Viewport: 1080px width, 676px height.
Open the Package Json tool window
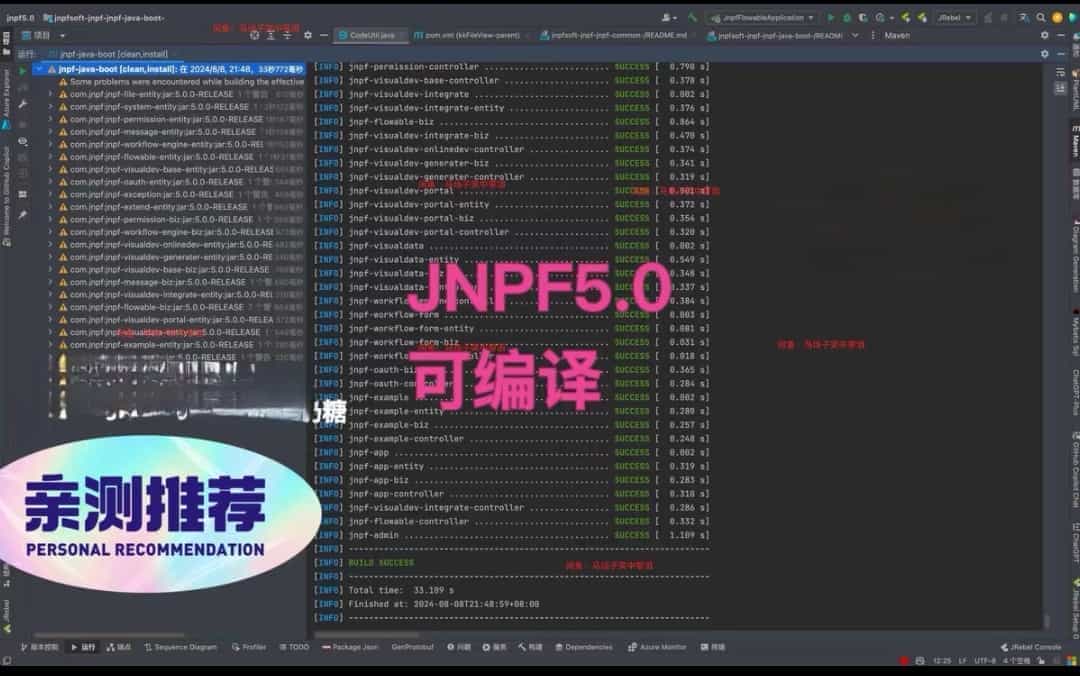(350, 647)
